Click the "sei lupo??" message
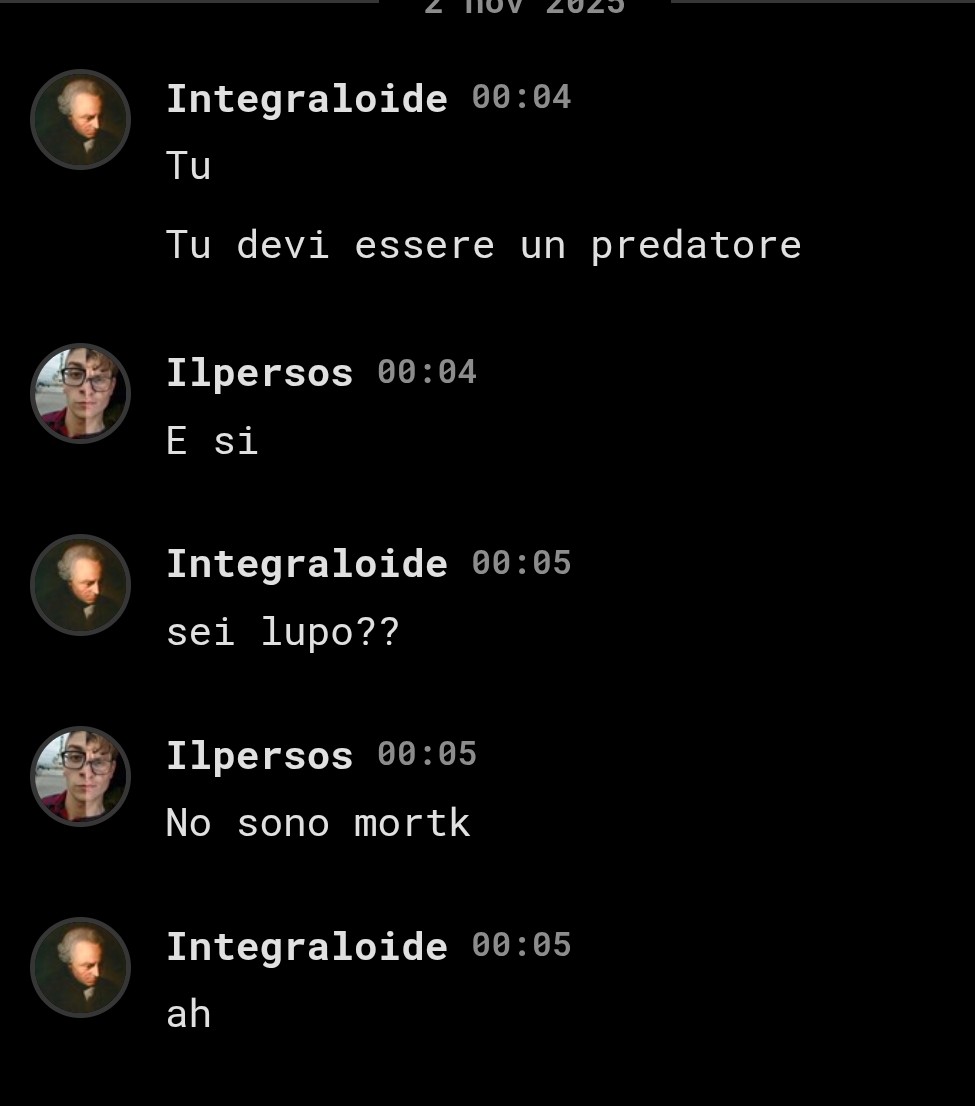Viewport: 975px width, 1106px height. point(283,632)
